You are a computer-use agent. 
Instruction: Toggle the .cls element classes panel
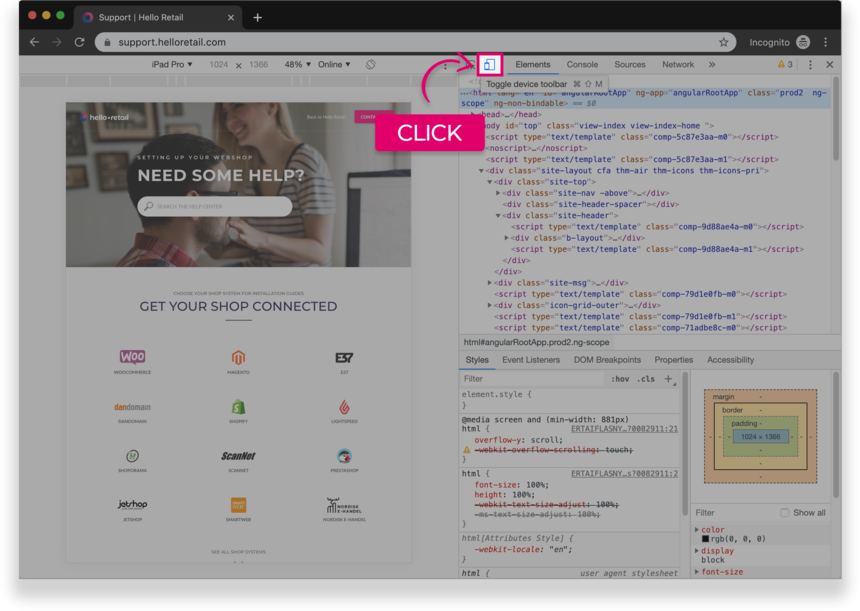click(x=646, y=379)
